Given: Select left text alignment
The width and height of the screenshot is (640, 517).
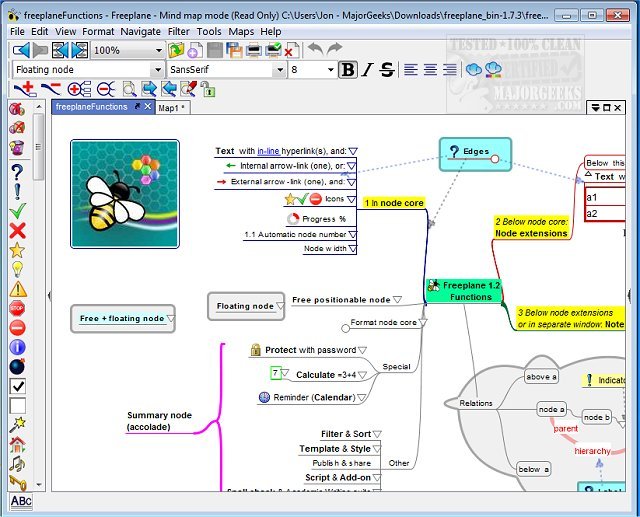Looking at the screenshot, I should [411, 70].
